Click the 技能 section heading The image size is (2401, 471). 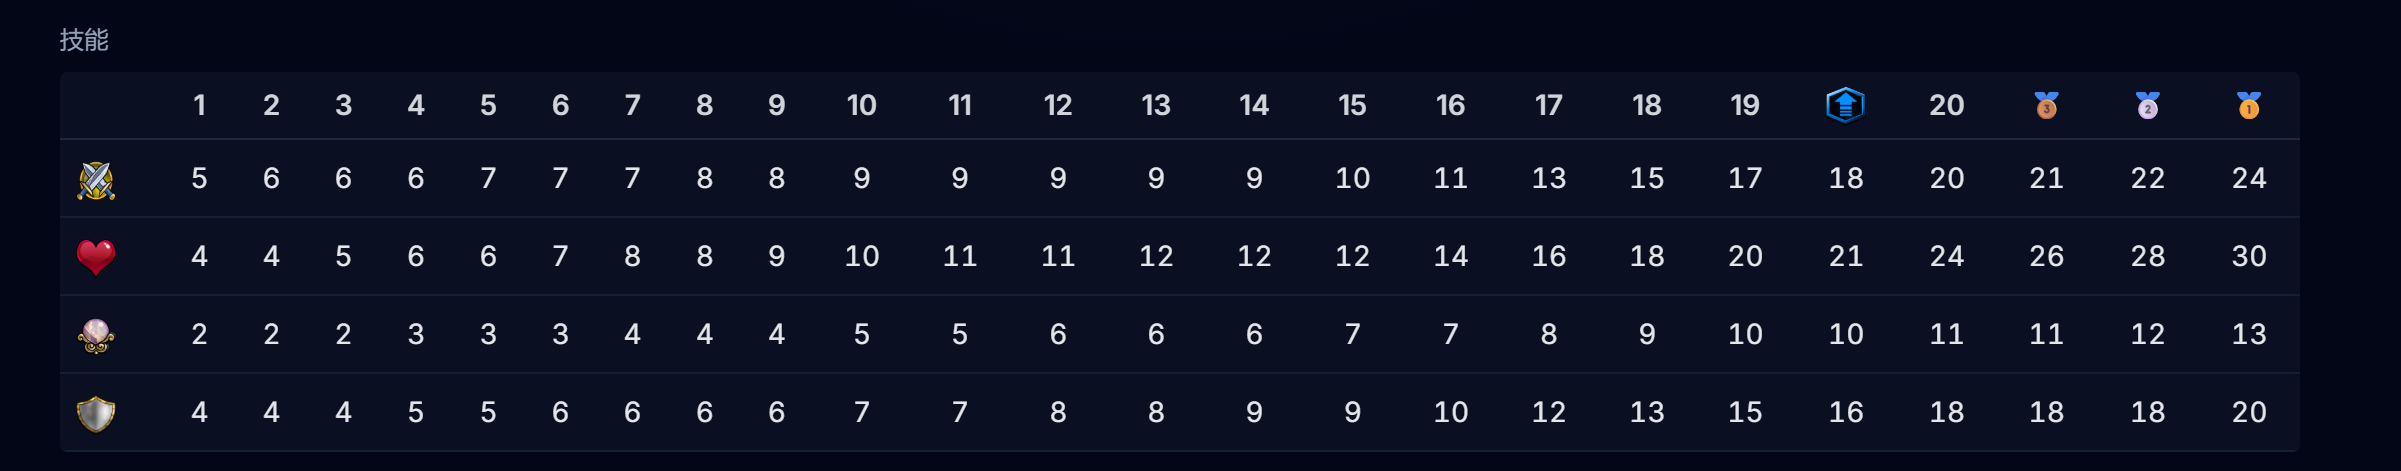pos(84,40)
